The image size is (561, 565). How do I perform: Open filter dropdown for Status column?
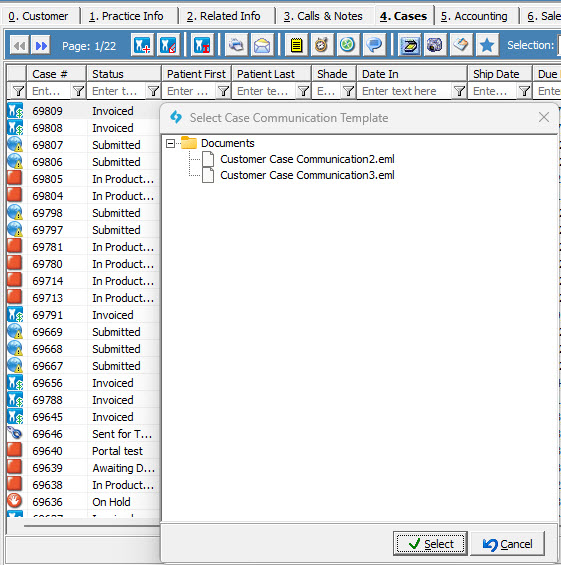click(x=153, y=91)
